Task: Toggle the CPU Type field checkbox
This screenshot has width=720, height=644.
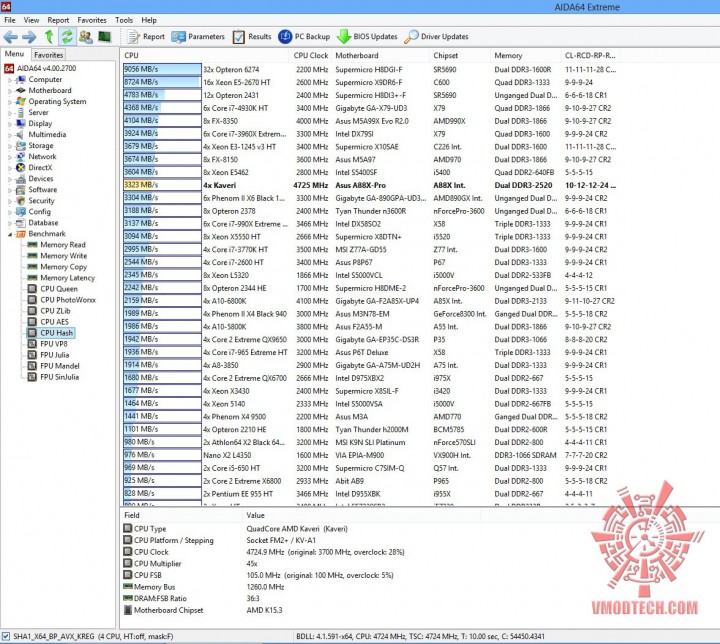Action: tap(128, 528)
